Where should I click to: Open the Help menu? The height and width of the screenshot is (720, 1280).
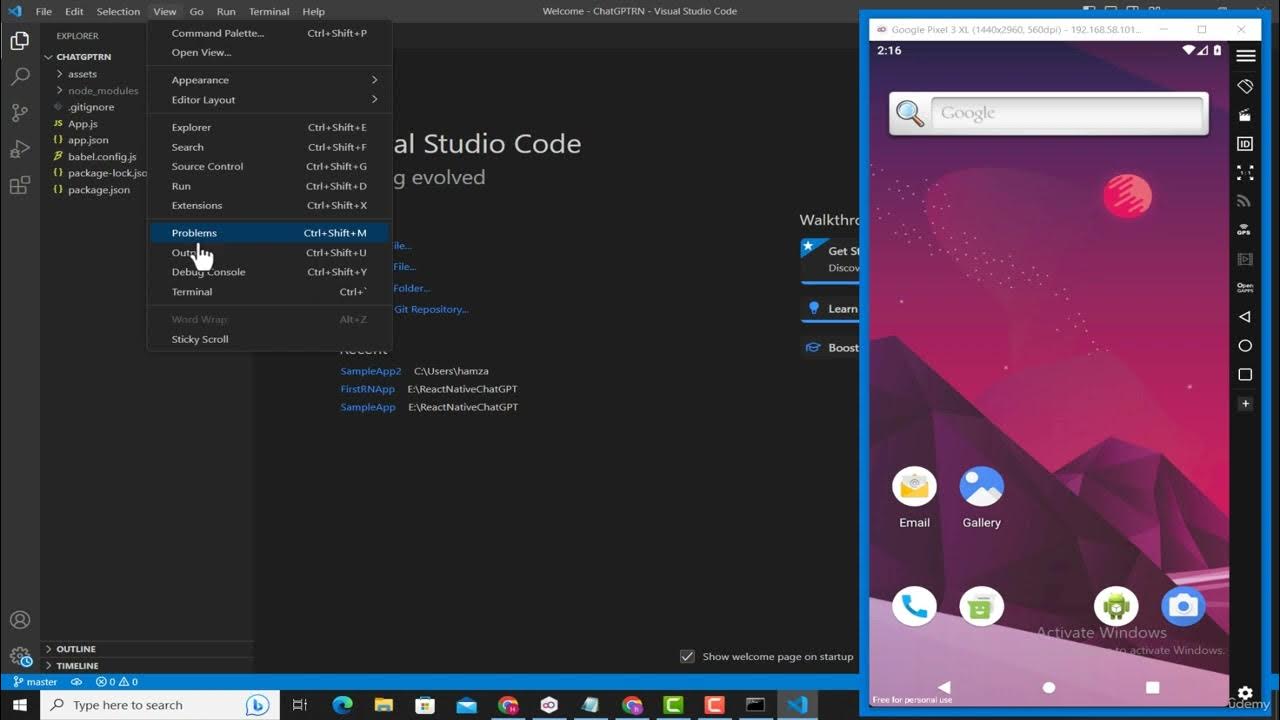[x=313, y=11]
